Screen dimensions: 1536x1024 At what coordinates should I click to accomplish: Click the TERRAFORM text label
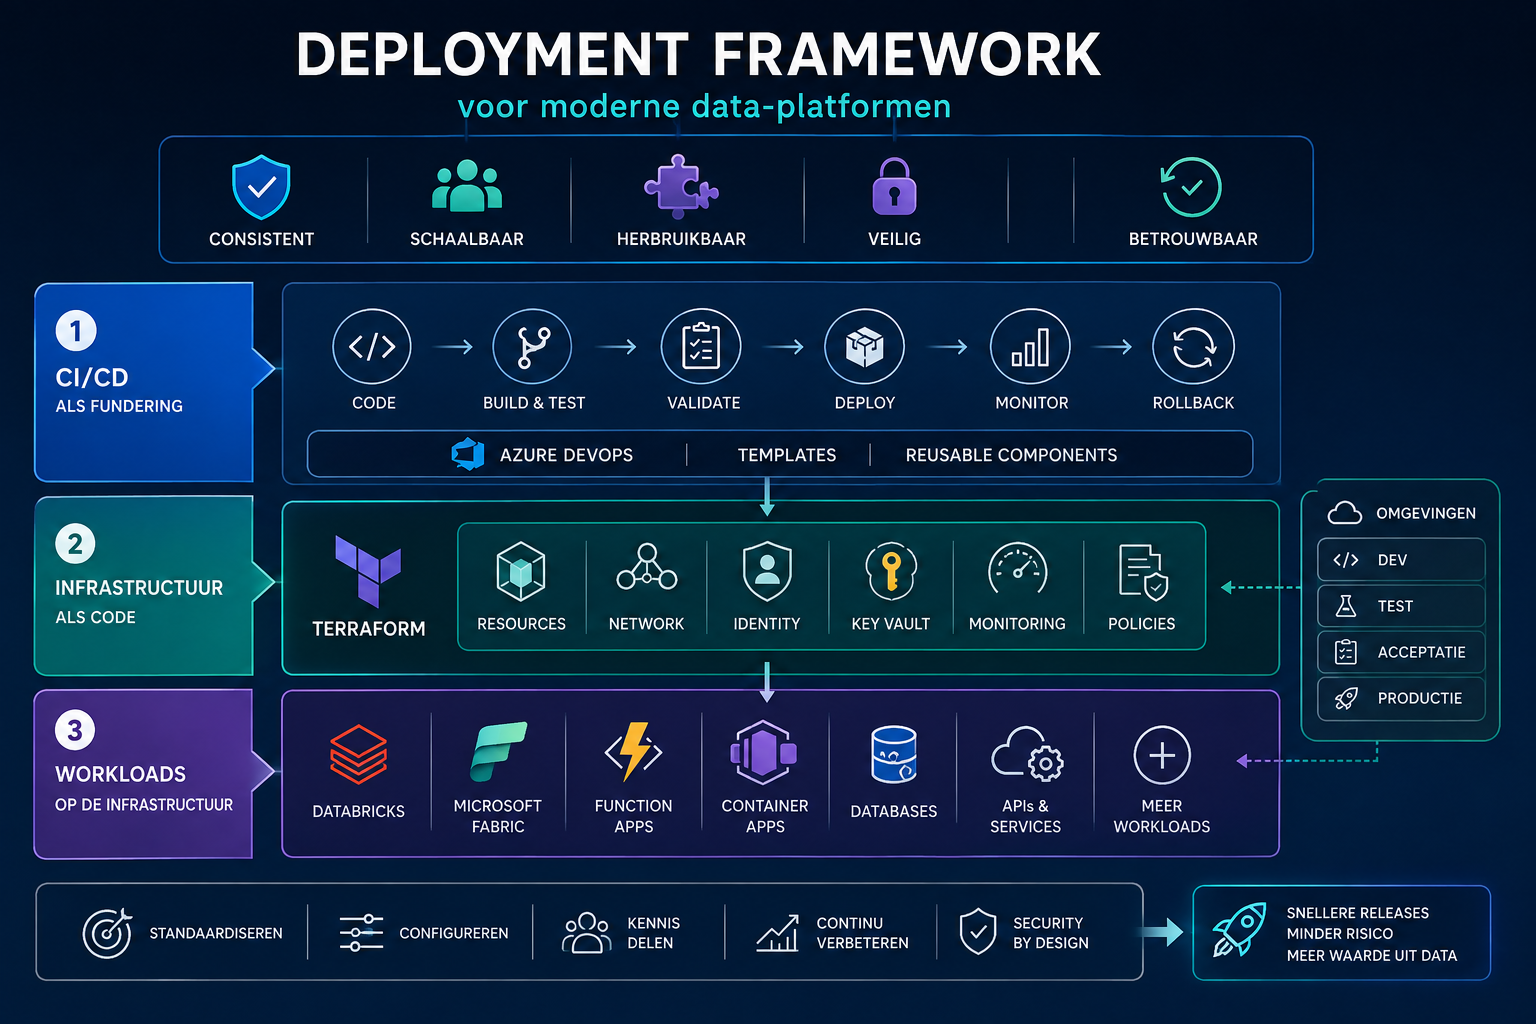click(368, 629)
